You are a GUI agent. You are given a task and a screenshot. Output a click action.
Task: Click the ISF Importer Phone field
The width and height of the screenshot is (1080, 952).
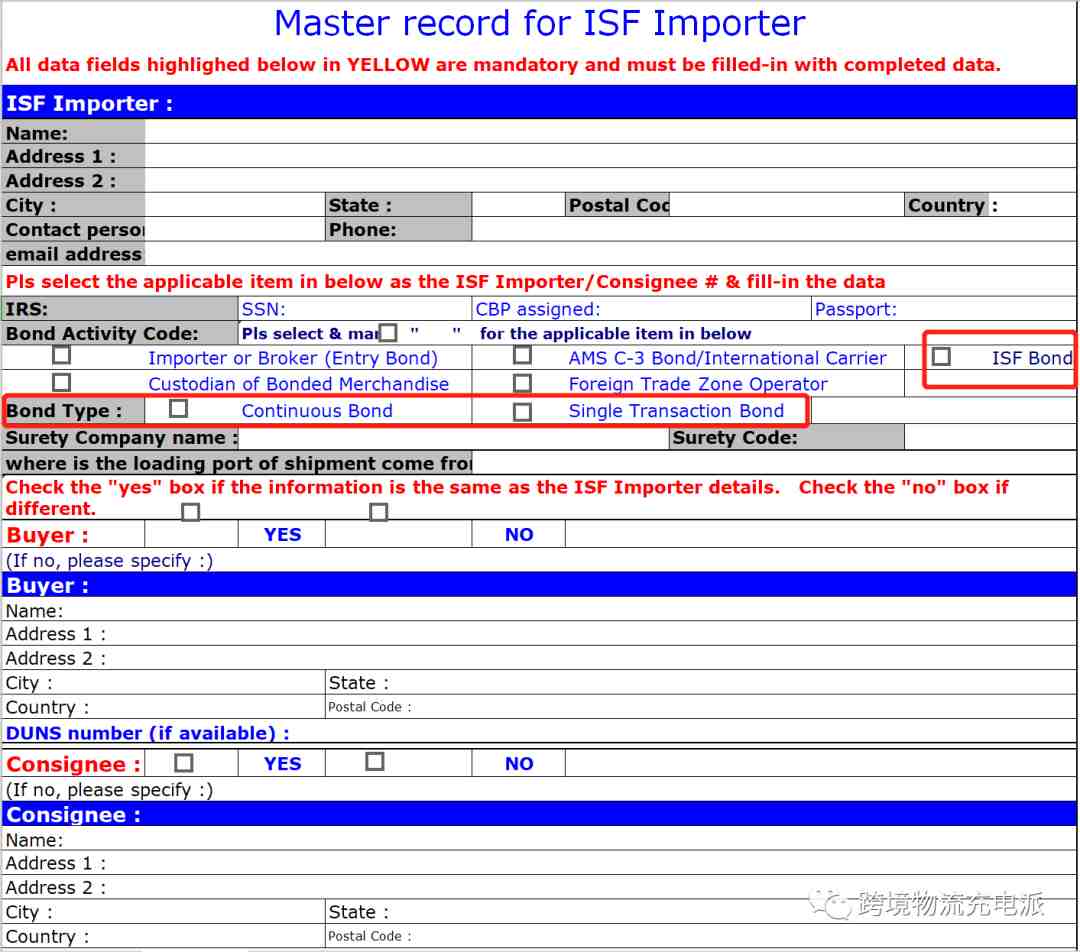[773, 229]
